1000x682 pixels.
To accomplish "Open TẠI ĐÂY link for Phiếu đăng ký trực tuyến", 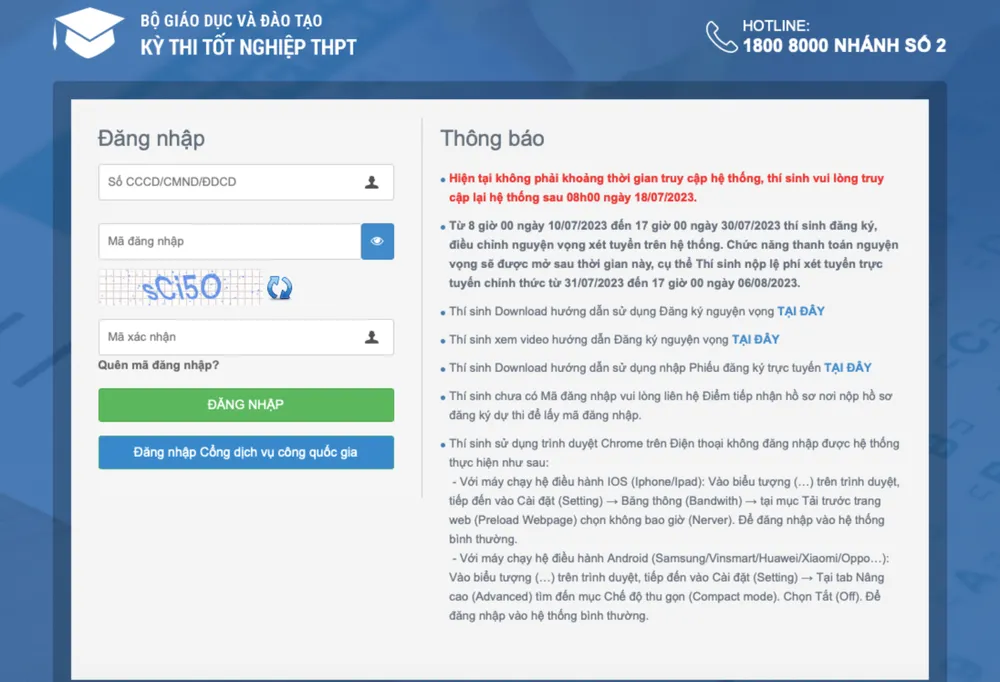I will tap(847, 368).
